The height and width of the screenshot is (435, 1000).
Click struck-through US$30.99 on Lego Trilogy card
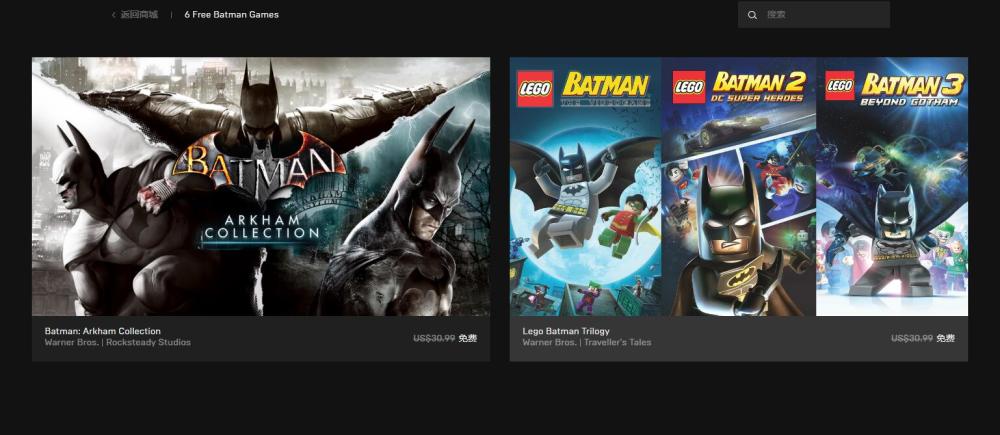coord(912,338)
